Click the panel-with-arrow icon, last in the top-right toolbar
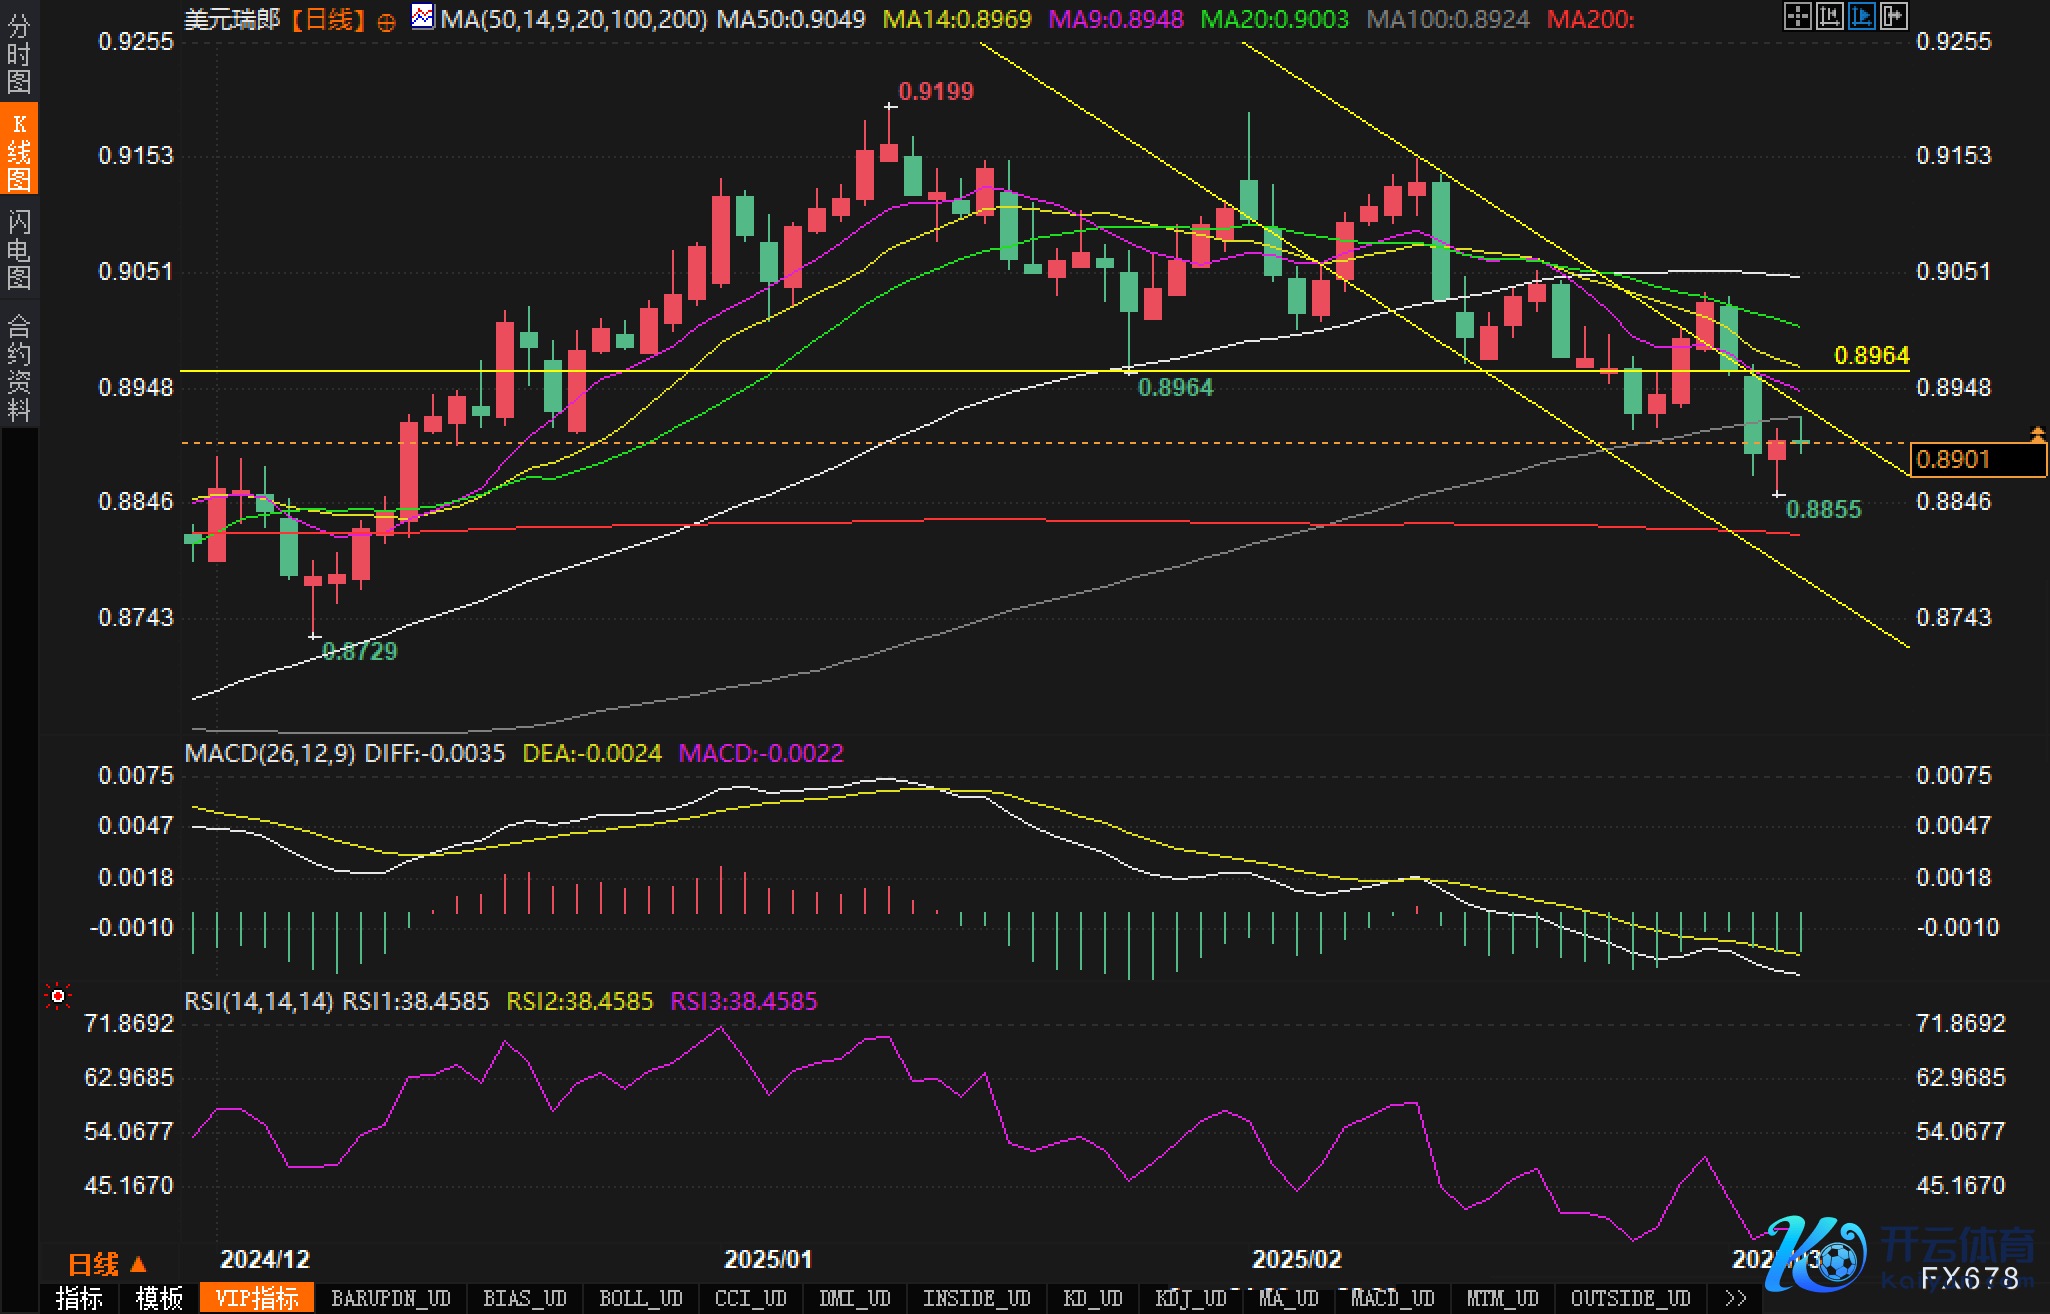The height and width of the screenshot is (1314, 2050). [x=1893, y=16]
